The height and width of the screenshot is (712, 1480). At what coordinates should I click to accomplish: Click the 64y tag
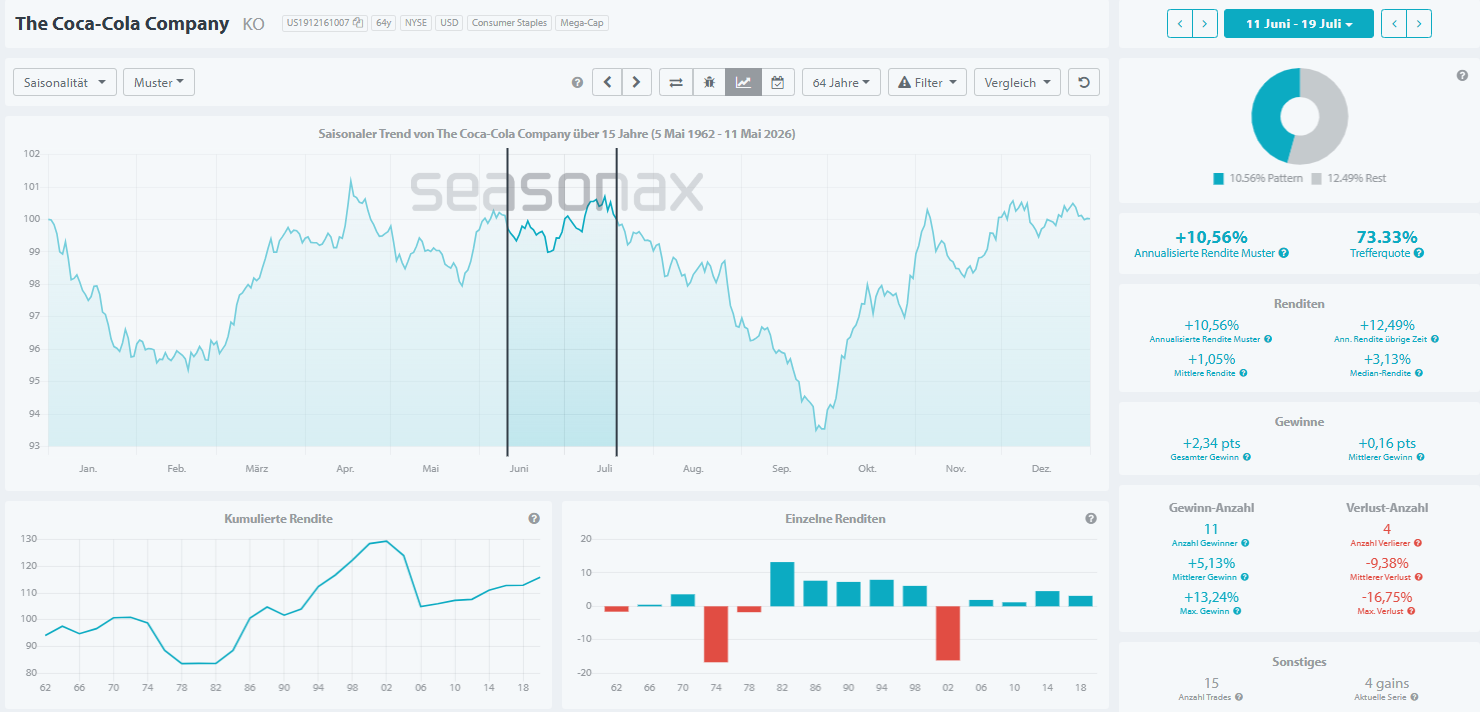pyautogui.click(x=383, y=23)
